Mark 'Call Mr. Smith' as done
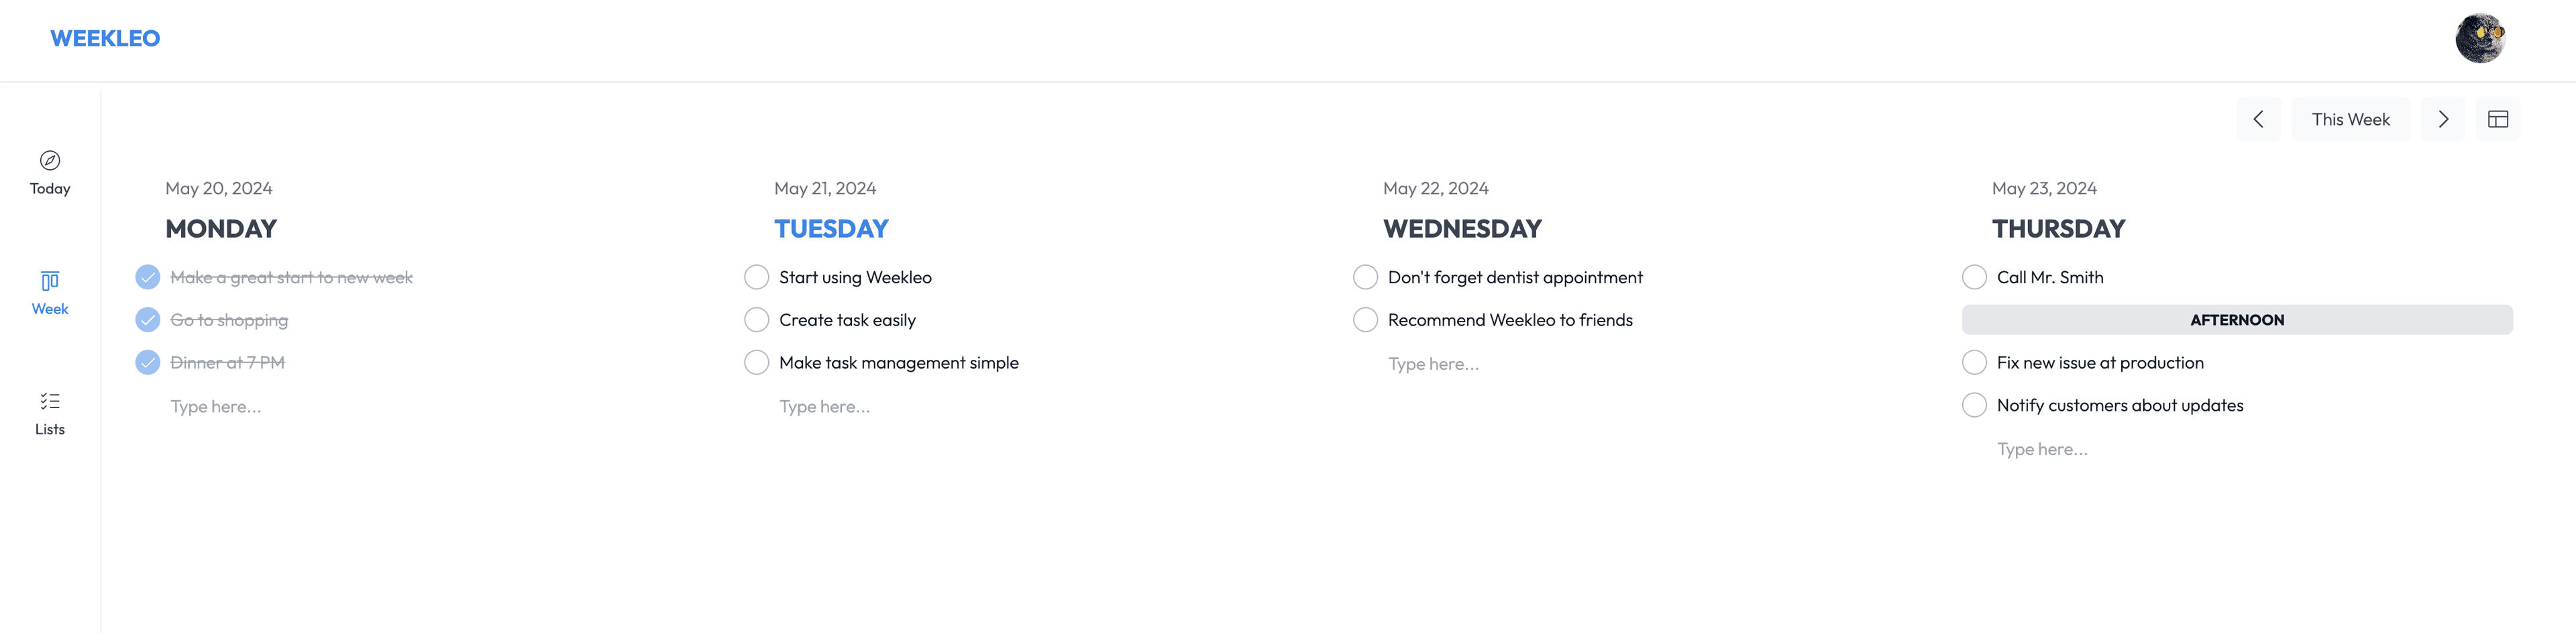The image size is (2576, 633). tap(1974, 277)
